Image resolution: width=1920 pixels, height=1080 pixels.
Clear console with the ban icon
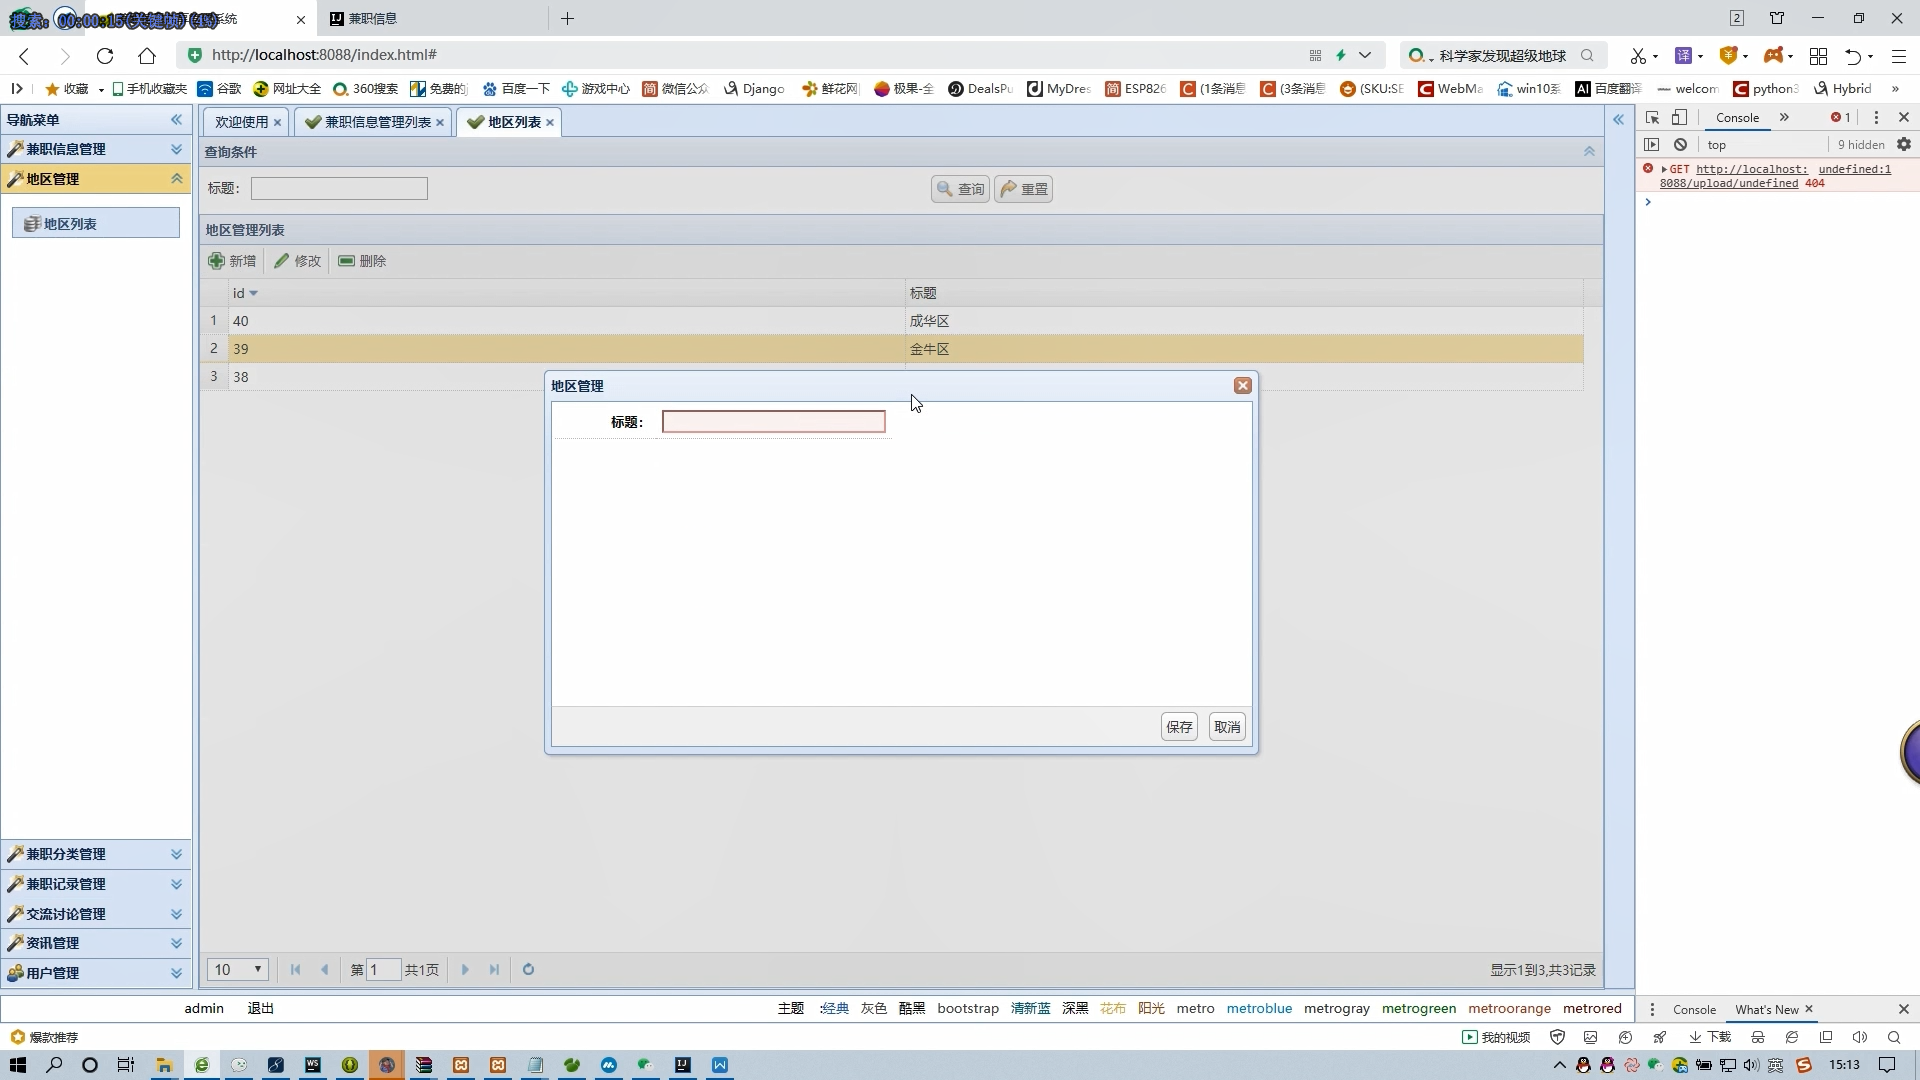pyautogui.click(x=1681, y=144)
